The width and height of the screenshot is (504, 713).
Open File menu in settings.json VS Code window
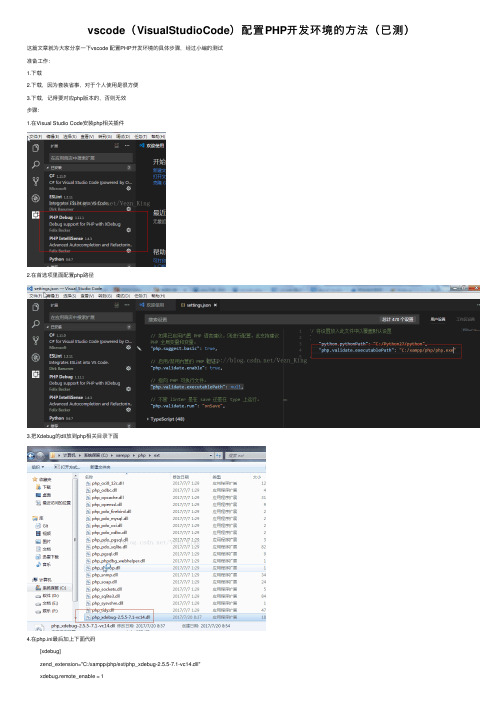pos(35,296)
